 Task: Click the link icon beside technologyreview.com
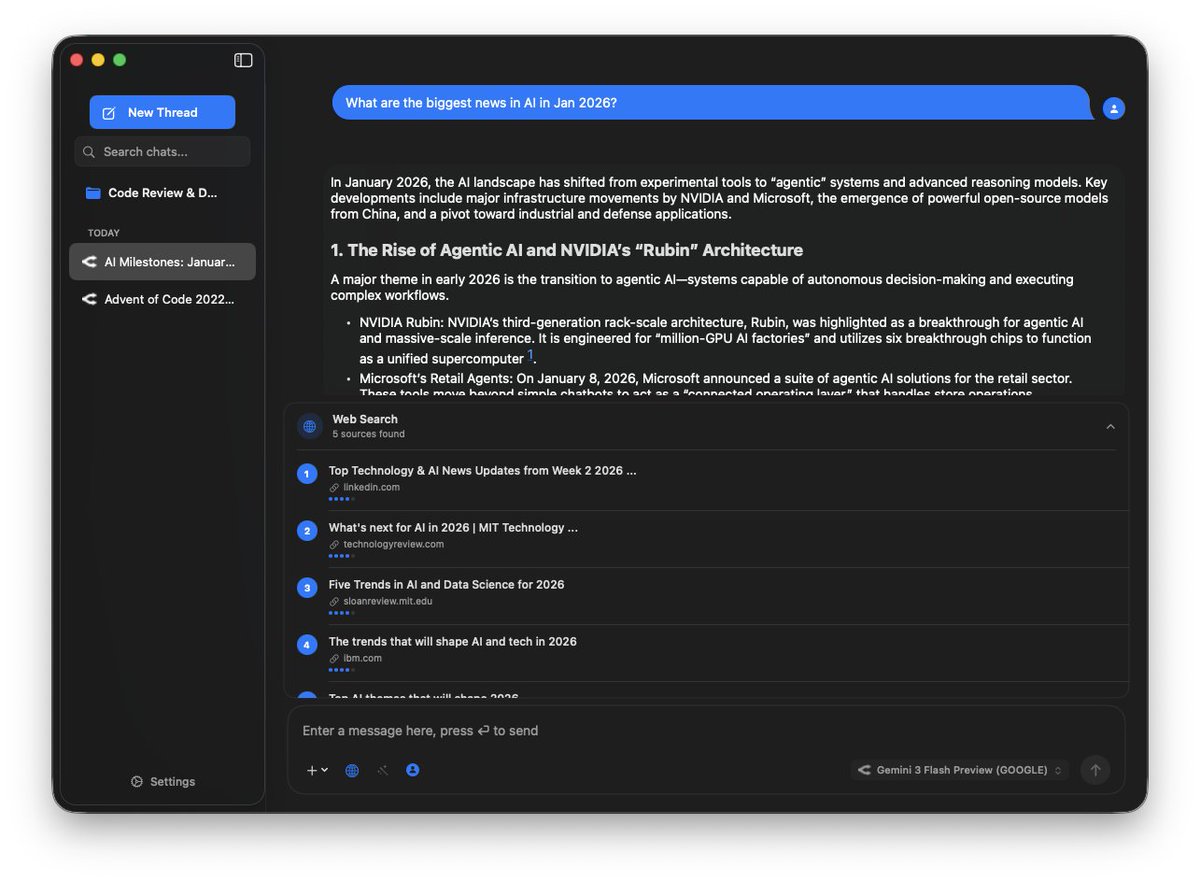[x=335, y=545]
